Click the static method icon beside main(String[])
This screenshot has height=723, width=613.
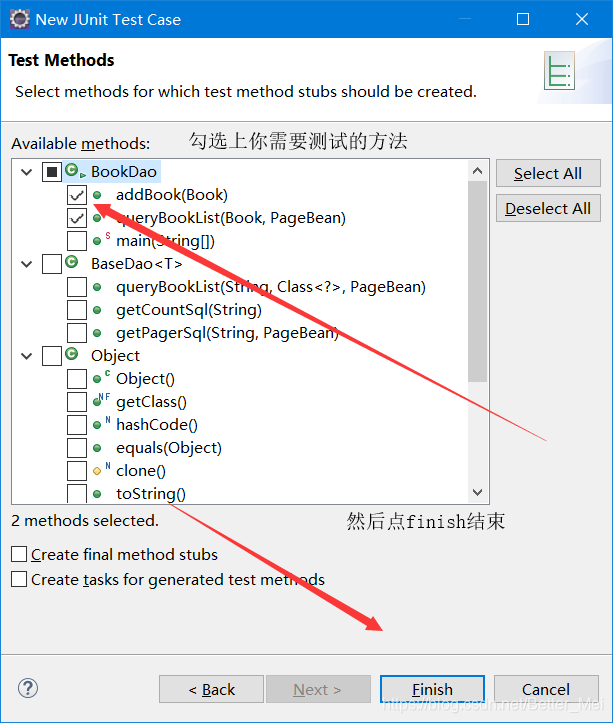(101, 239)
